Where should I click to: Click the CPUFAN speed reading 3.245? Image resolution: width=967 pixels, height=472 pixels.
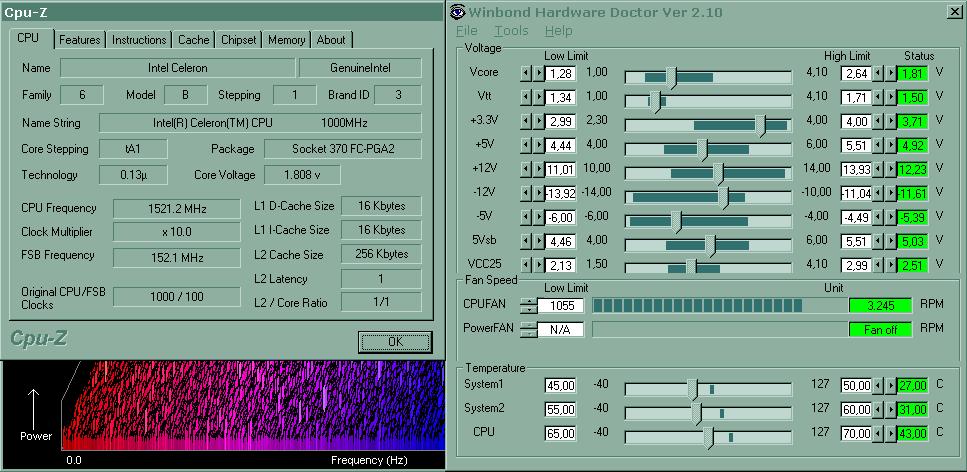click(880, 305)
